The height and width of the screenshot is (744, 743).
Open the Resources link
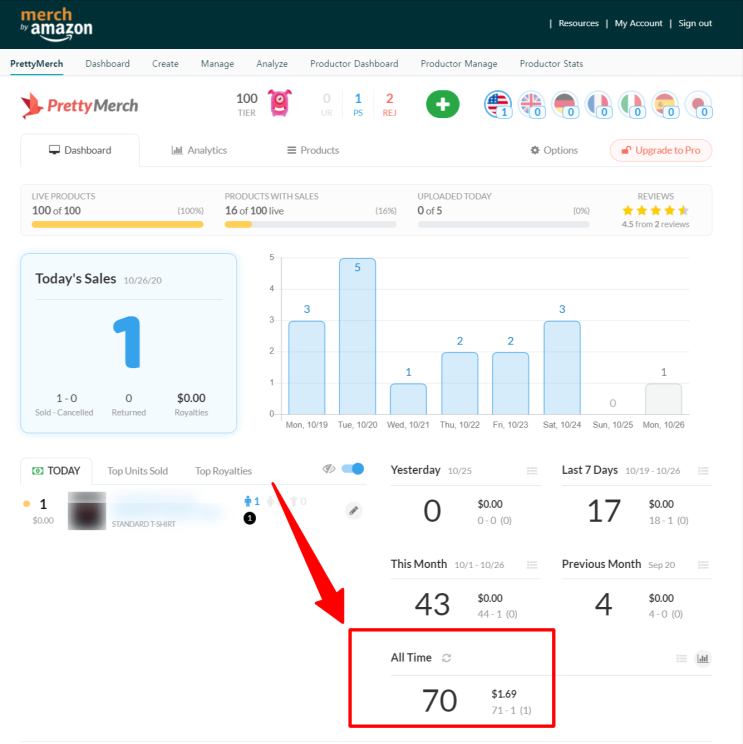point(578,23)
